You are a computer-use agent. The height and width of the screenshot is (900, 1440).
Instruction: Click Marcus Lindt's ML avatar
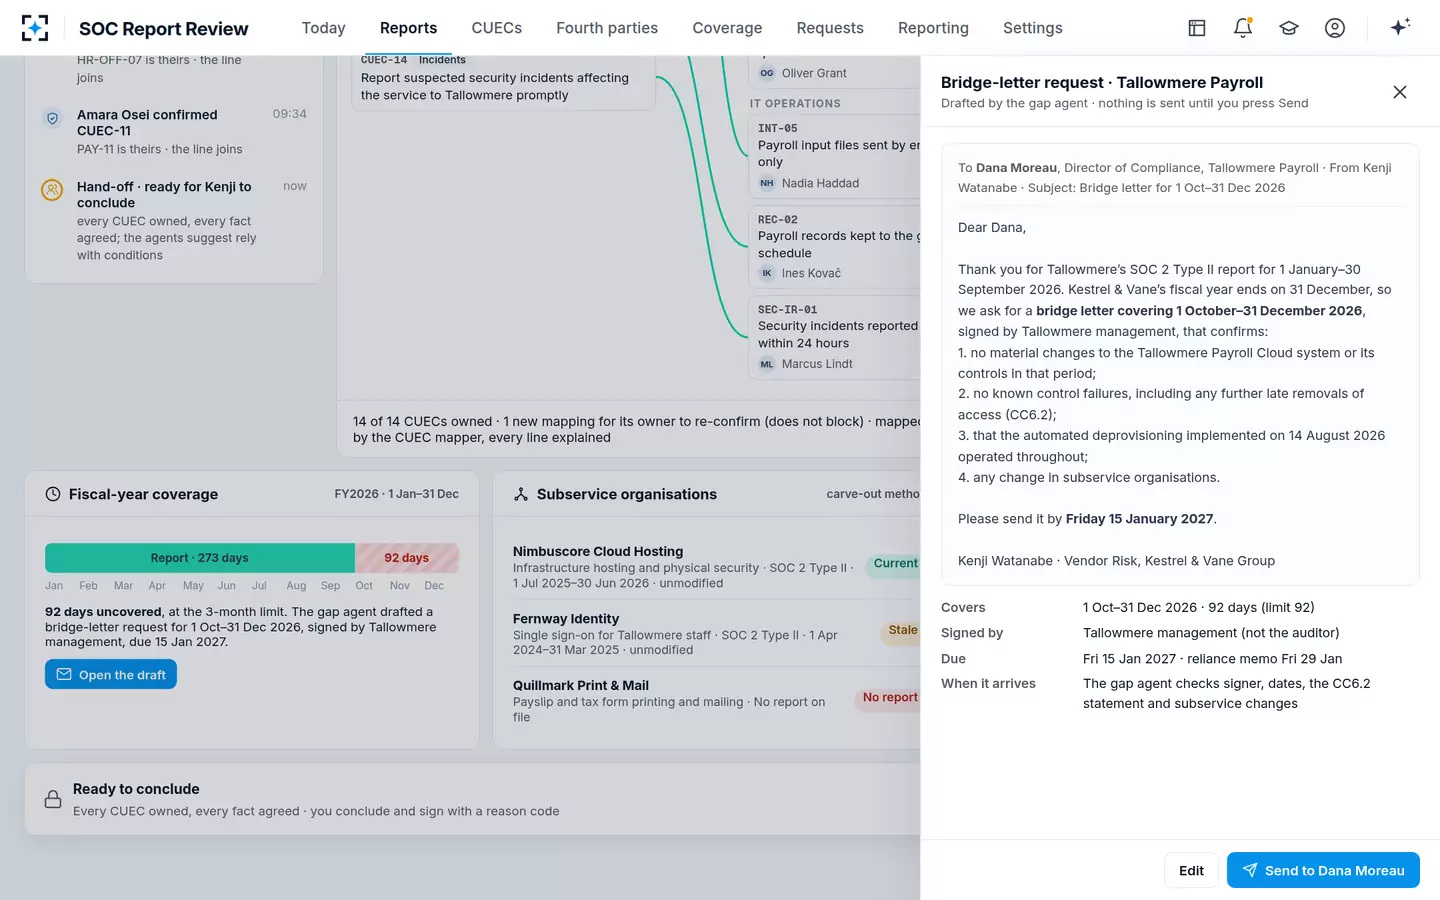tap(767, 364)
